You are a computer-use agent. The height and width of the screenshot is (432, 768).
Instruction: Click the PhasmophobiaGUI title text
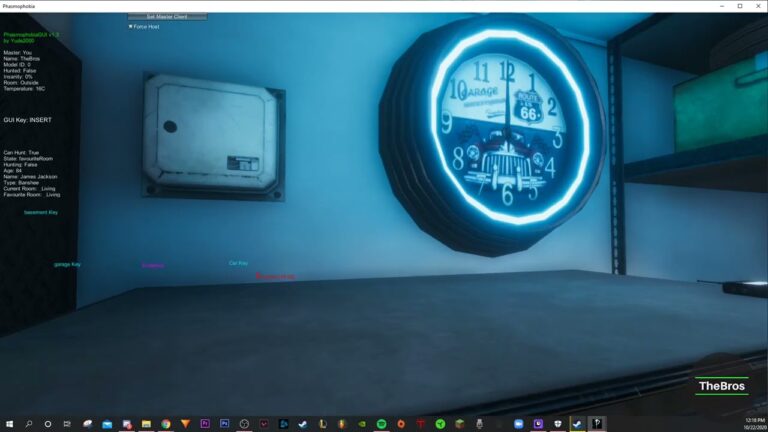(x=31, y=35)
